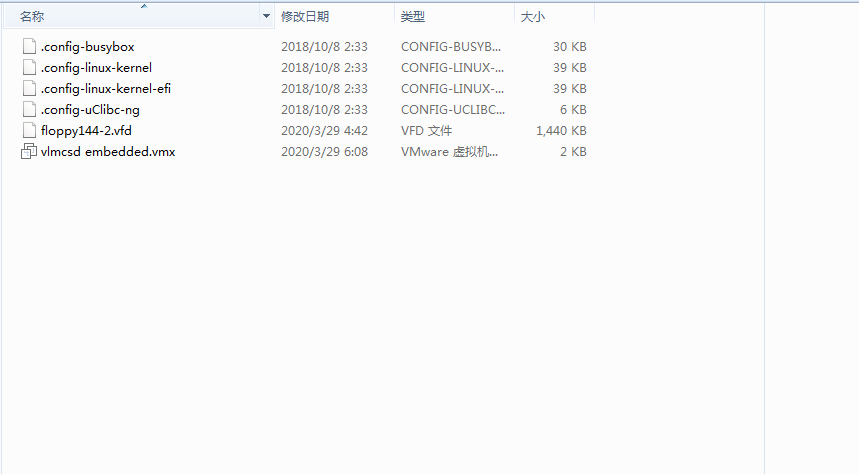Select the .config-busybox file icon
This screenshot has width=859, height=474.
(29, 47)
